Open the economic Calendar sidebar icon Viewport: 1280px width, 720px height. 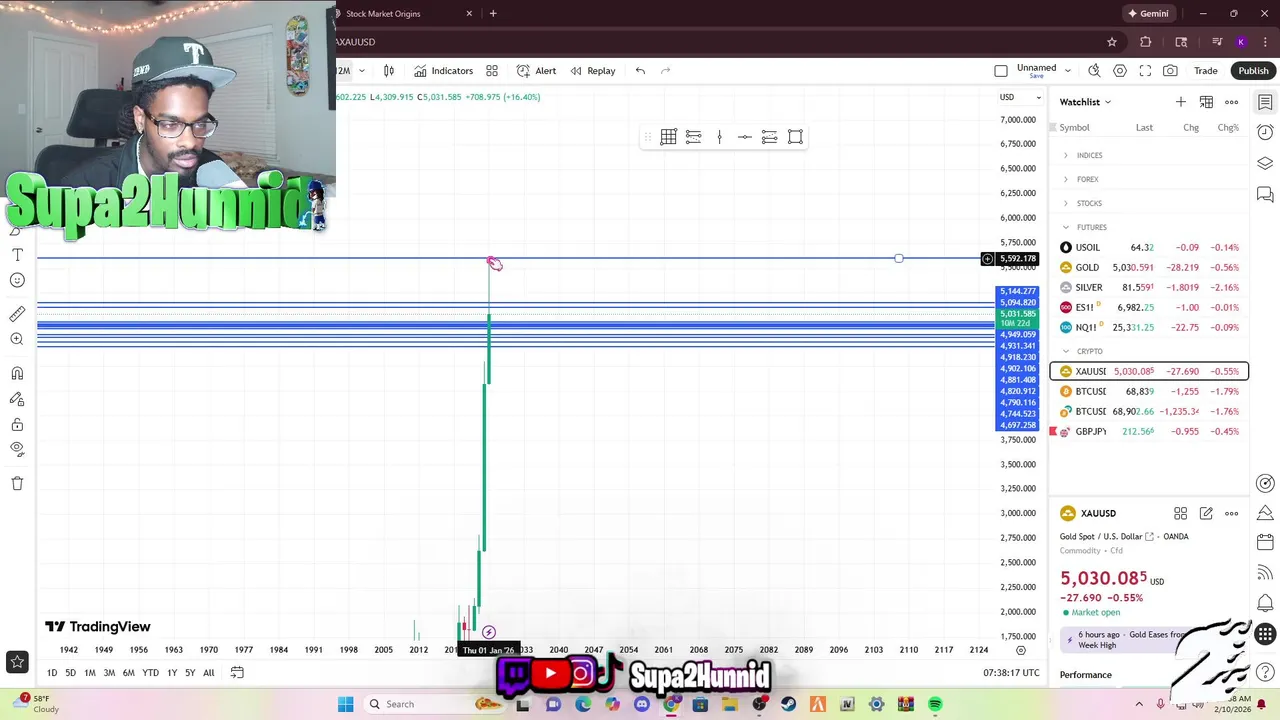[1265, 542]
